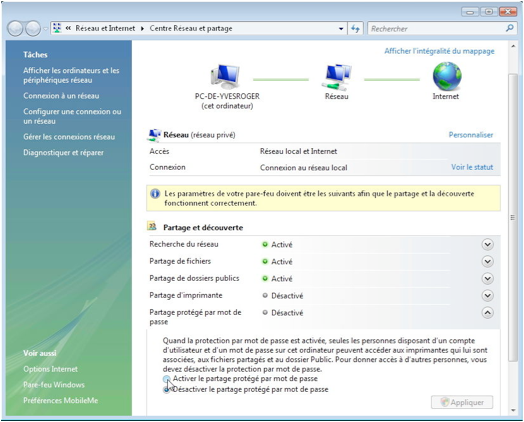The image size is (524, 422).
Task: Click the blue info icon in yellow banner
Action: (155, 194)
